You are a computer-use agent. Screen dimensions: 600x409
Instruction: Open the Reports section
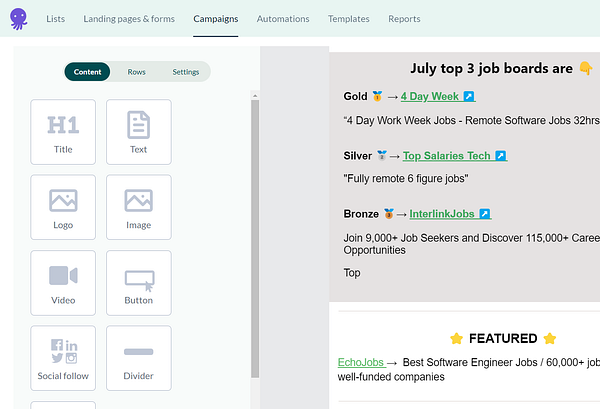point(404,19)
